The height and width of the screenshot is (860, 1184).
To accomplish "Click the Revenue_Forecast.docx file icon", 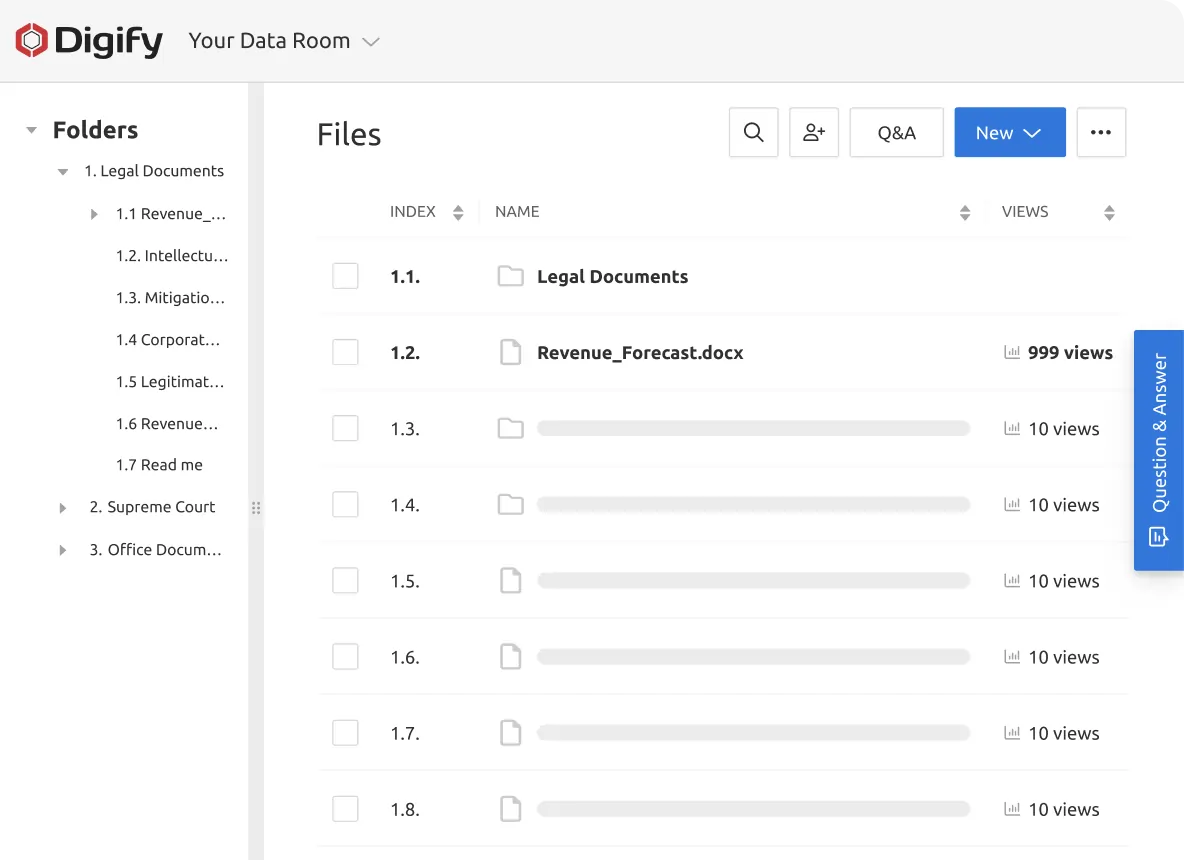I will click(x=511, y=353).
